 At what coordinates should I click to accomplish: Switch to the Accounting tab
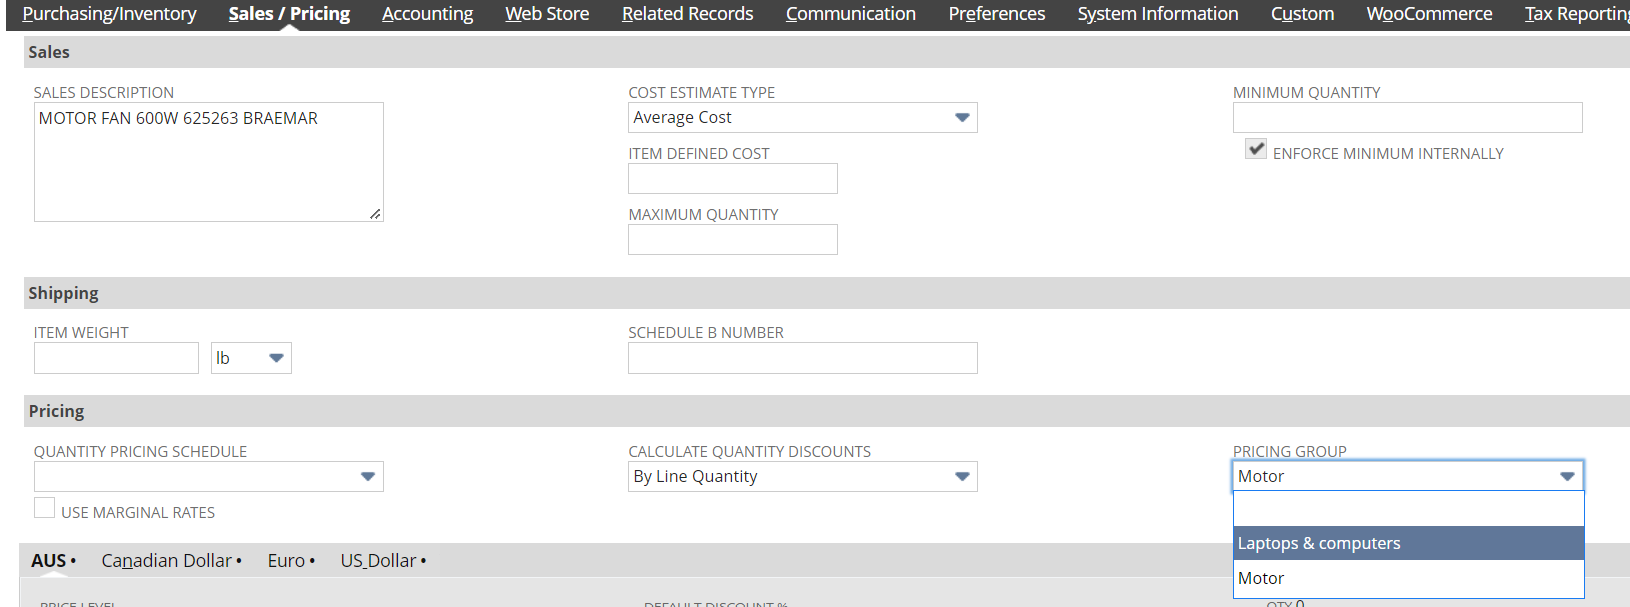point(427,14)
